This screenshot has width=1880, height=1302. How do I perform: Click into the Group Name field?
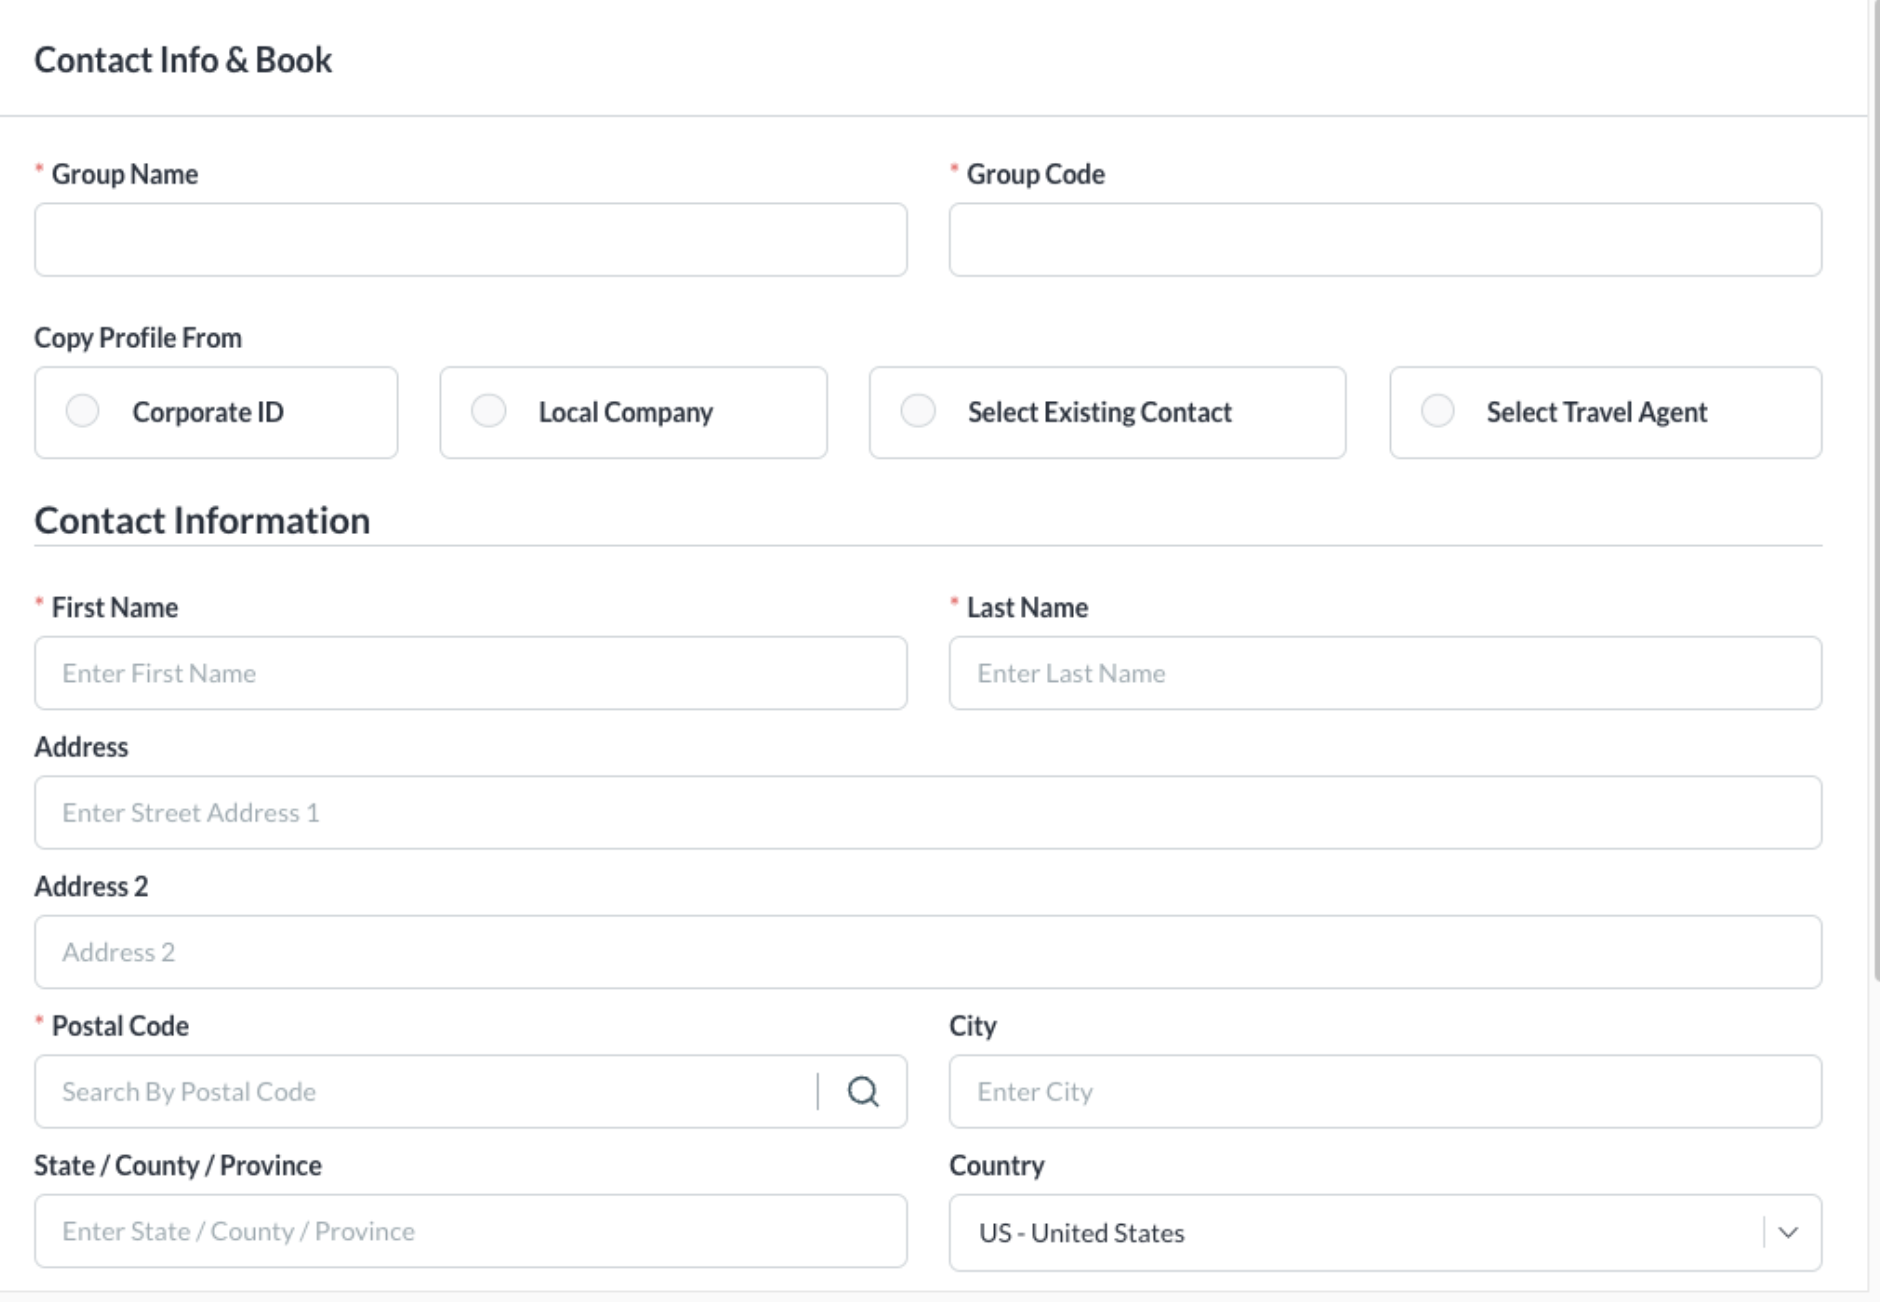pos(470,240)
